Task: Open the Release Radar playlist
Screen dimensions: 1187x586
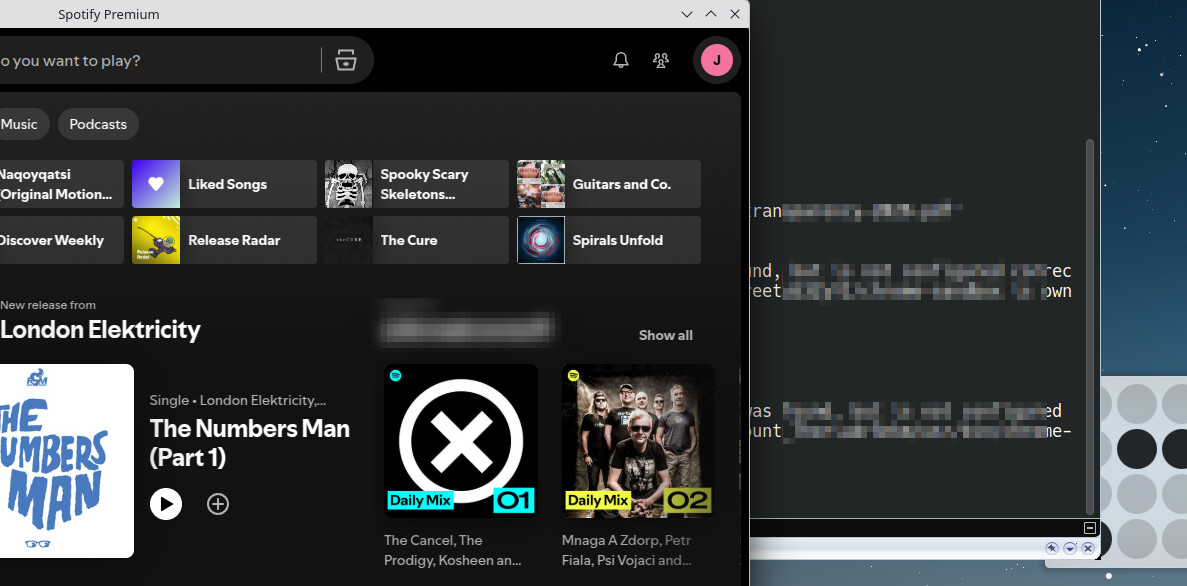Action: point(224,240)
